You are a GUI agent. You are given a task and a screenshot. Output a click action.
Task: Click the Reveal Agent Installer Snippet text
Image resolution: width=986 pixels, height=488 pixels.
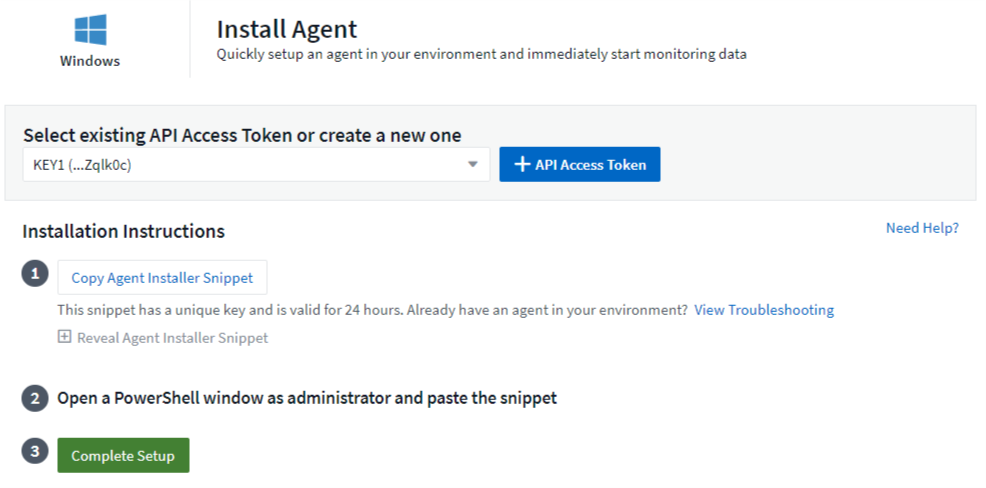coord(172,338)
